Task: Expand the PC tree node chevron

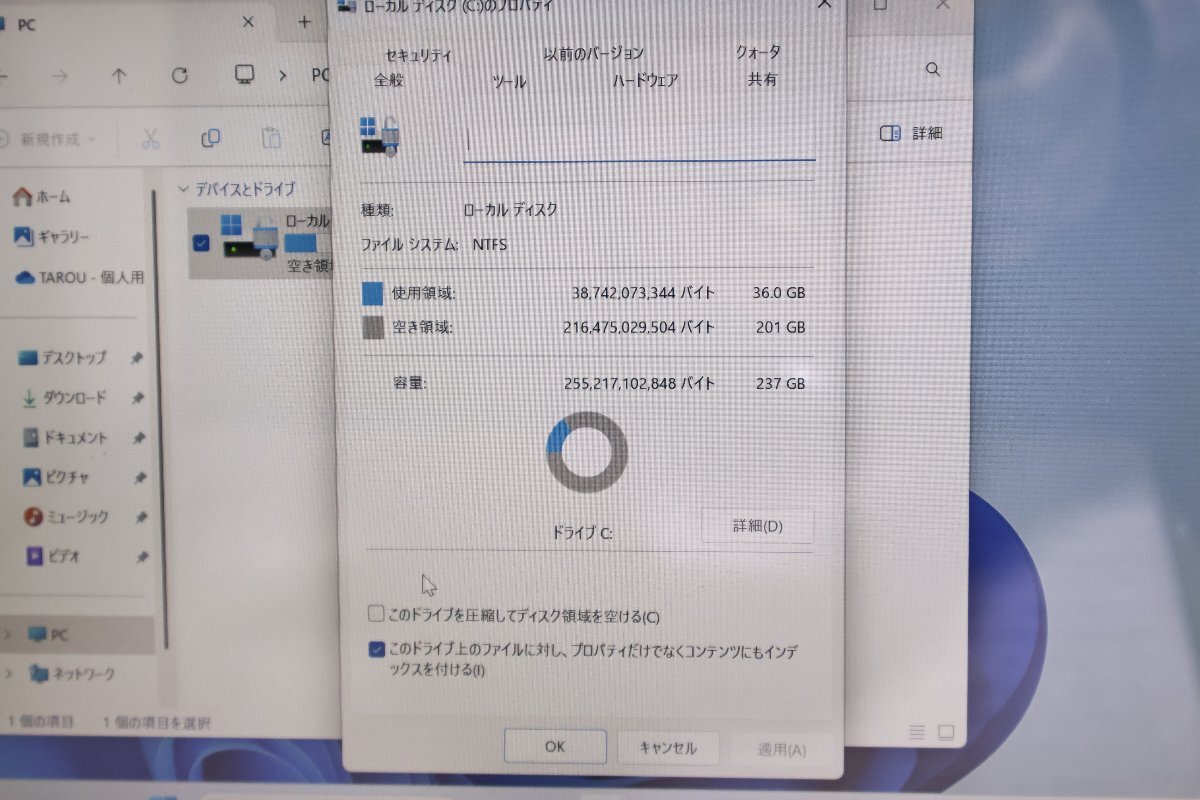Action: (x=8, y=634)
